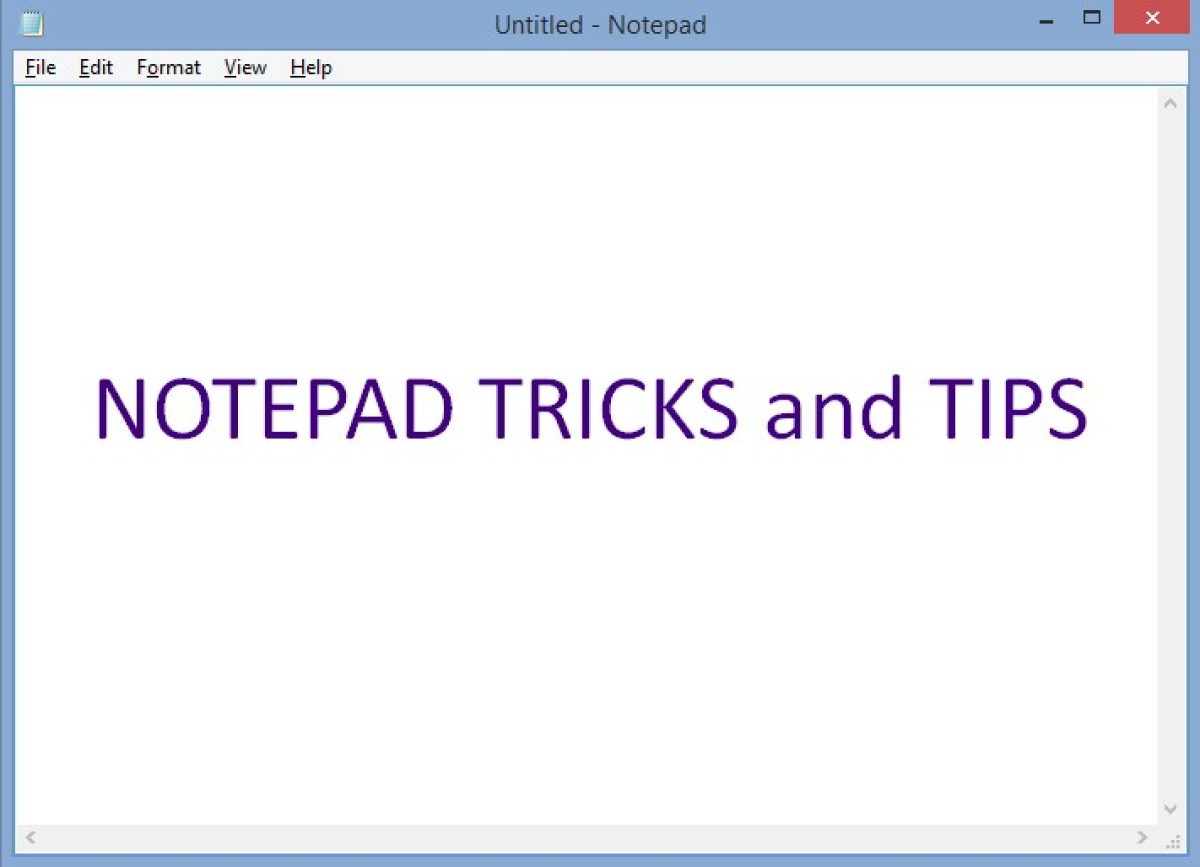Screen dimensions: 1200x867
Task: Click the vertical scrollbar up arrow
Action: pyautogui.click(x=1171, y=102)
